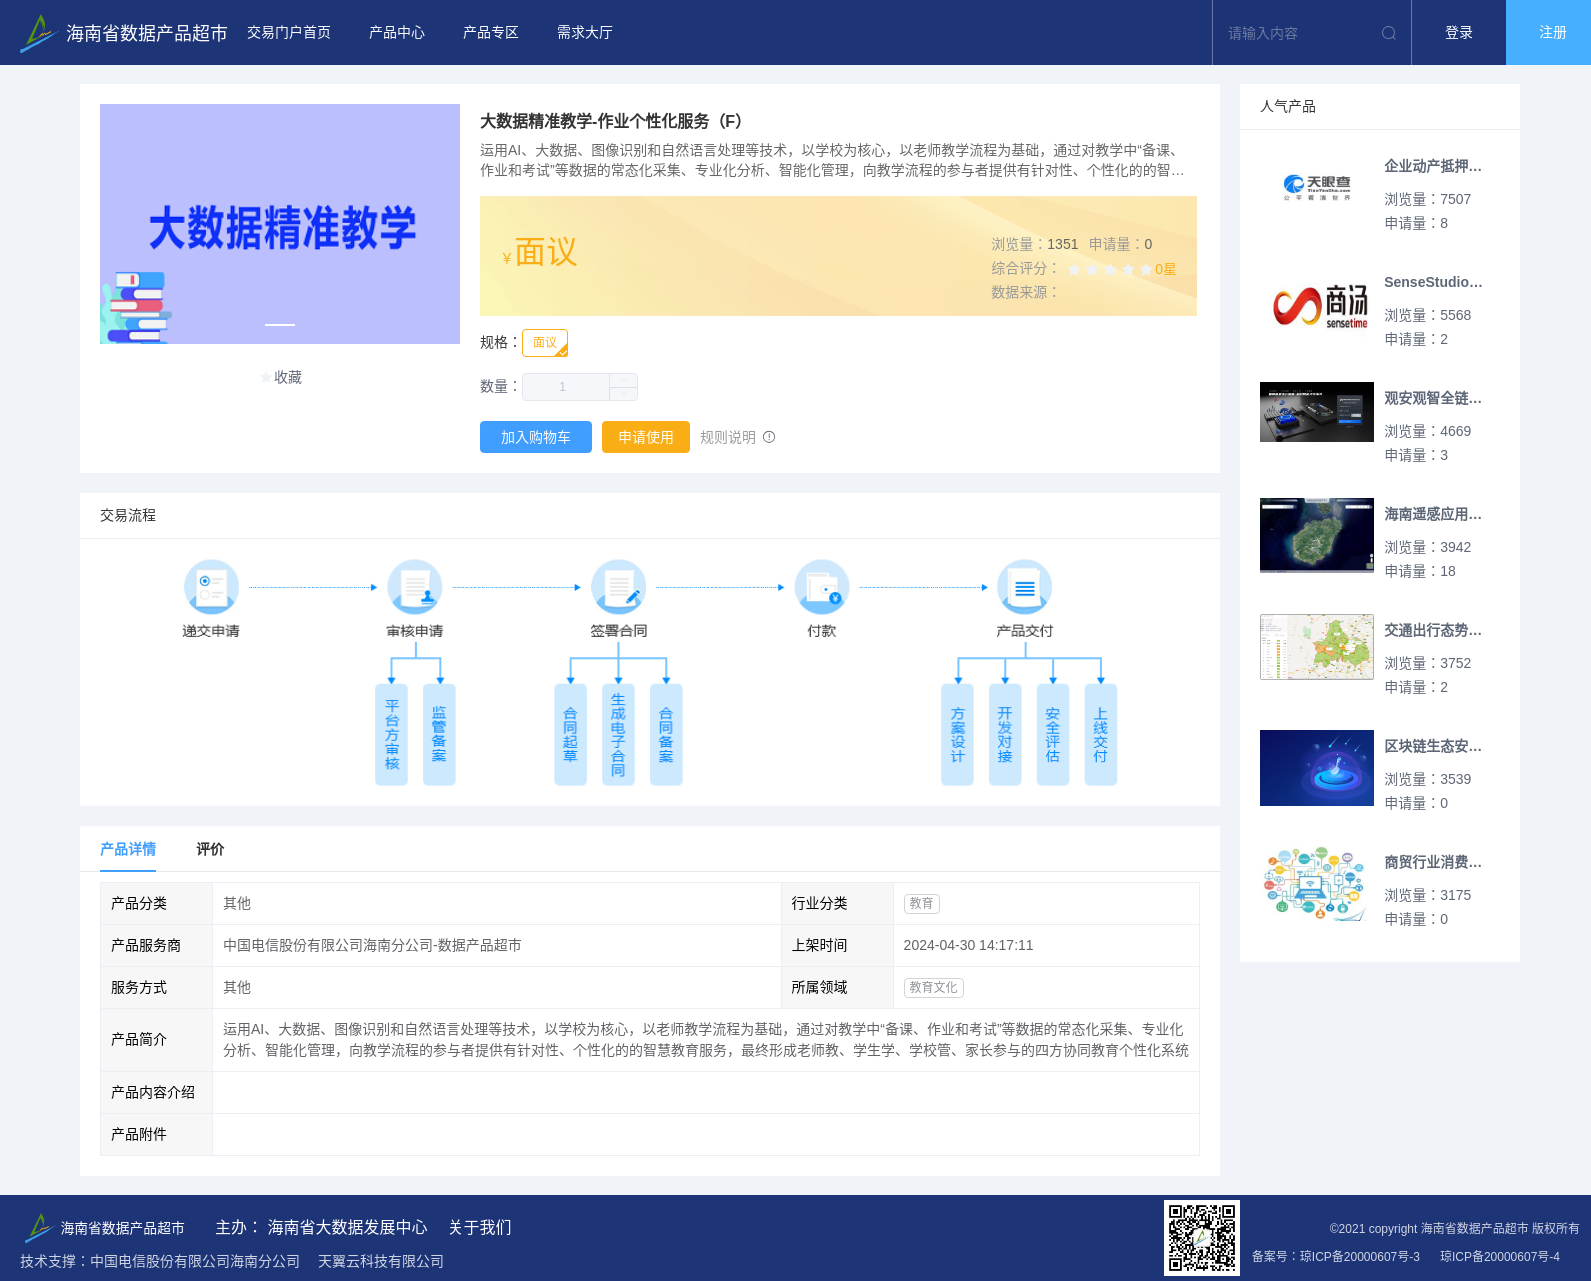Open the 海南遥感应用 map thumbnail

[1317, 535]
